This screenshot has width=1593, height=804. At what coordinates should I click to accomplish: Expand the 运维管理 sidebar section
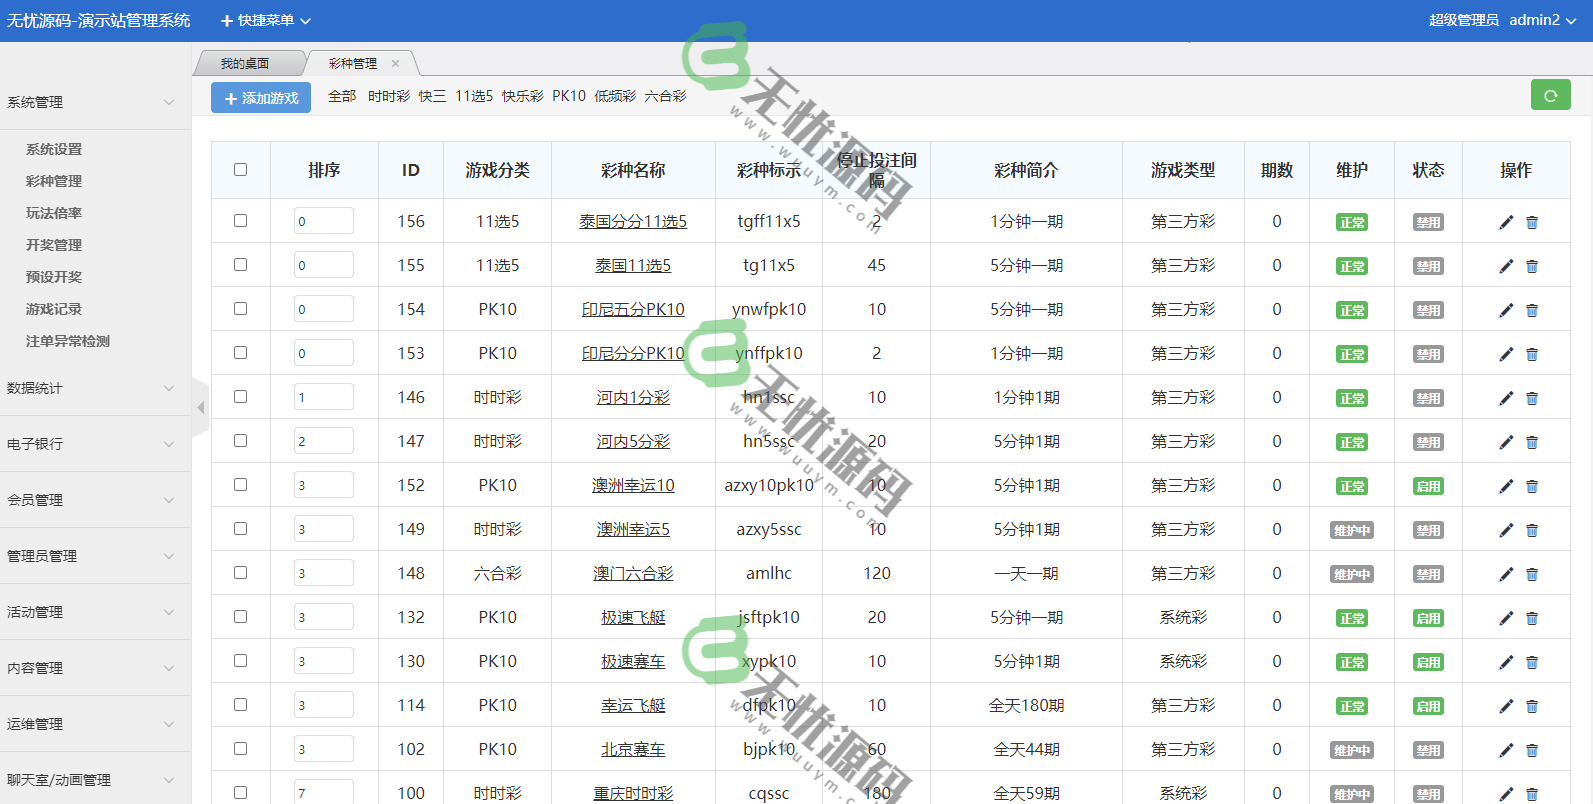tap(95, 724)
